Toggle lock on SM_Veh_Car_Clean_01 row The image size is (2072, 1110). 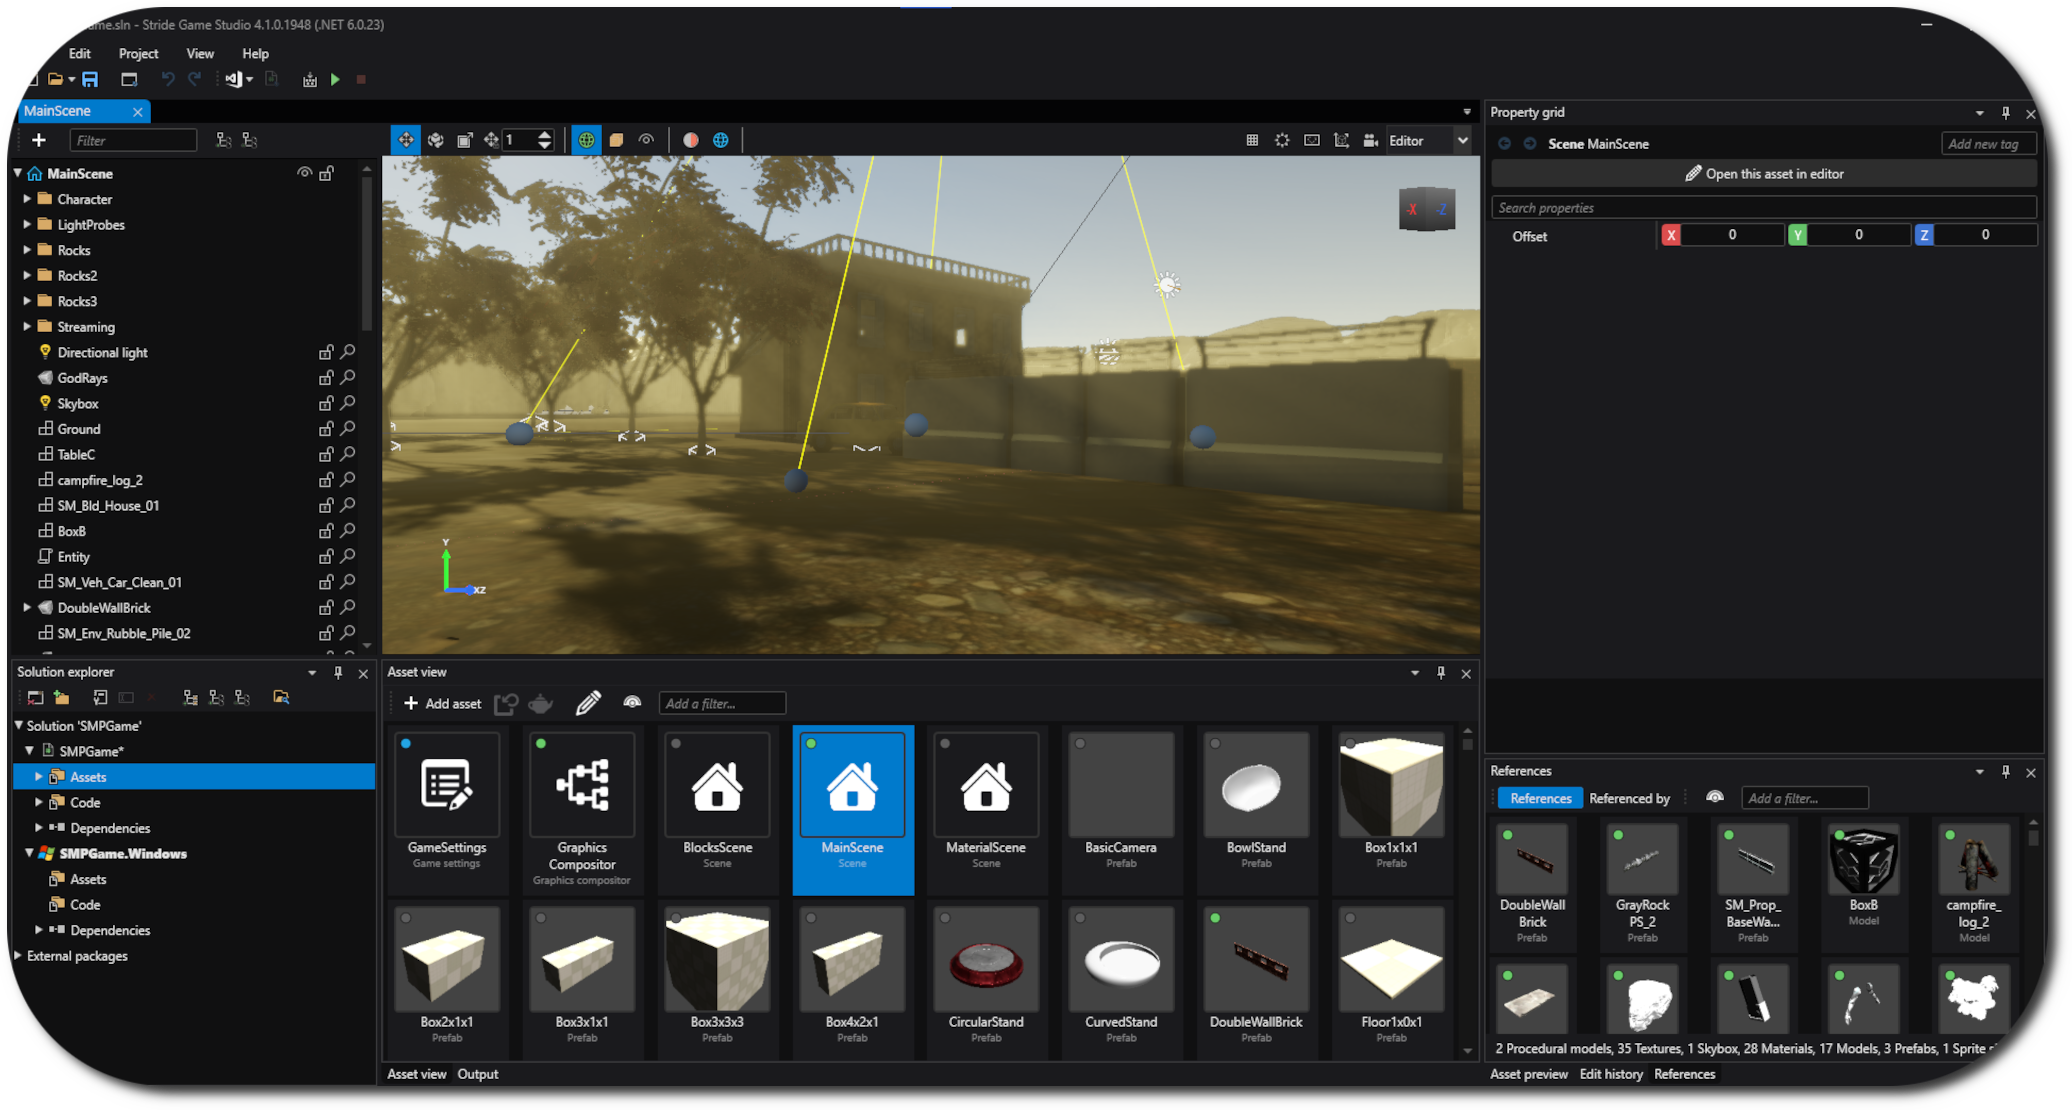click(x=326, y=582)
